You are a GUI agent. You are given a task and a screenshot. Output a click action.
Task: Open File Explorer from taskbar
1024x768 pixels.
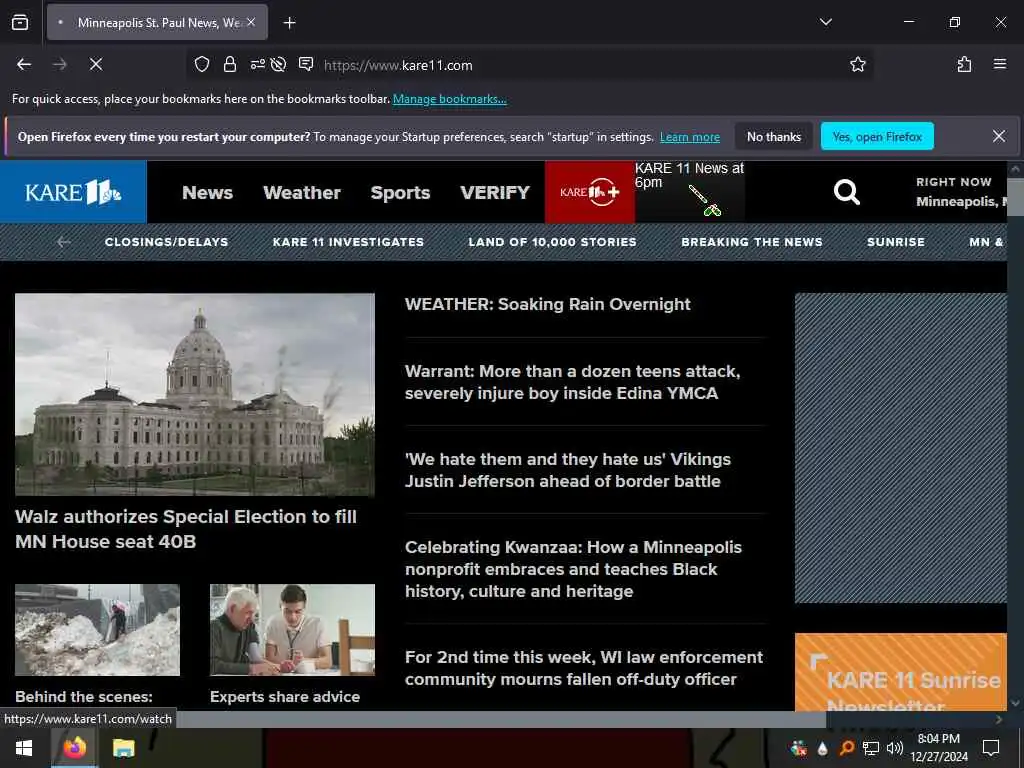click(123, 748)
